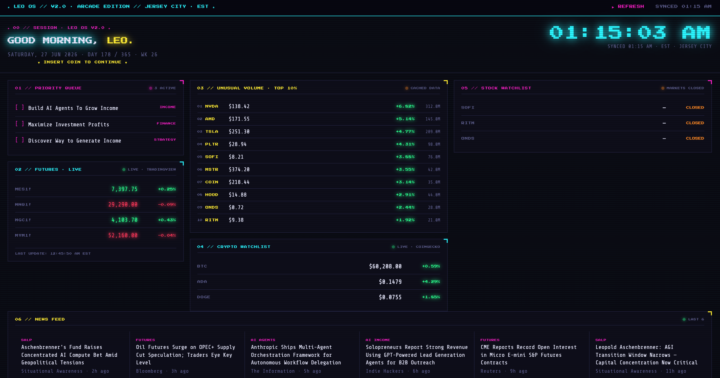Screen dimensions: 720x378
Task: Open the Anthropic Multi-Agent Orchestration article
Action: tap(296, 355)
